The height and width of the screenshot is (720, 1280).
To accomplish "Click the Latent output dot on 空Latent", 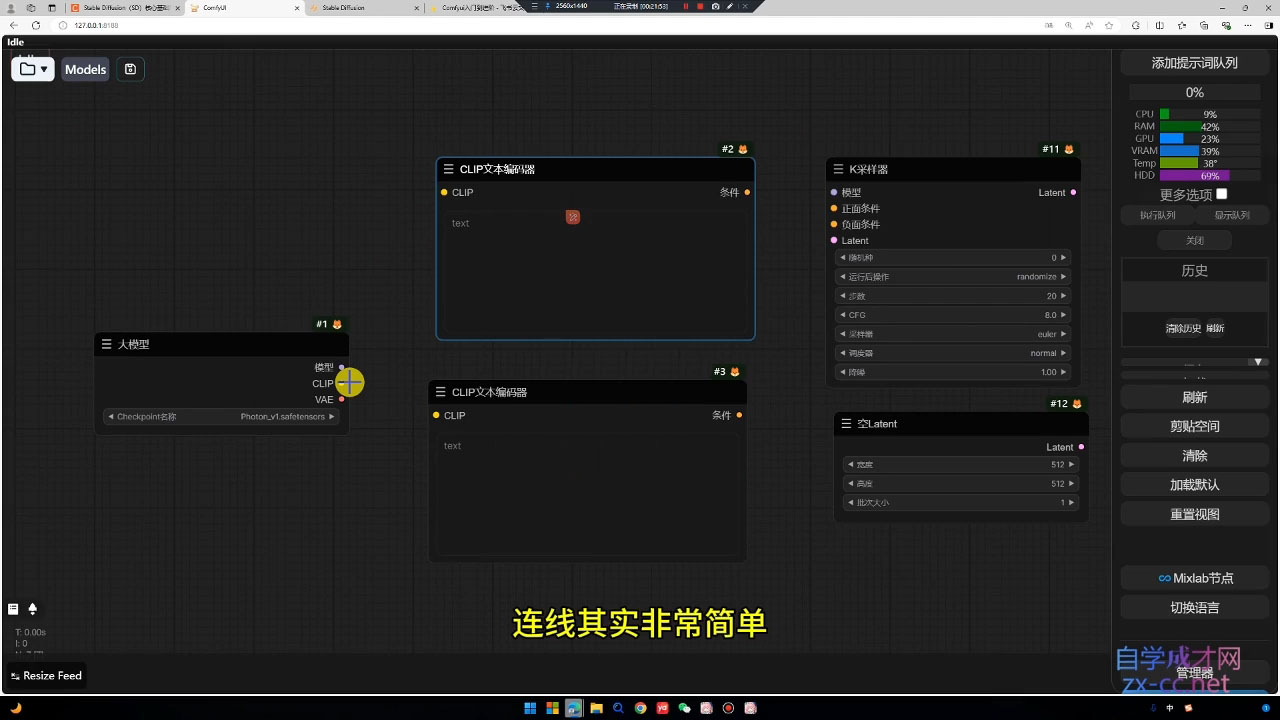I will [x=1081, y=447].
